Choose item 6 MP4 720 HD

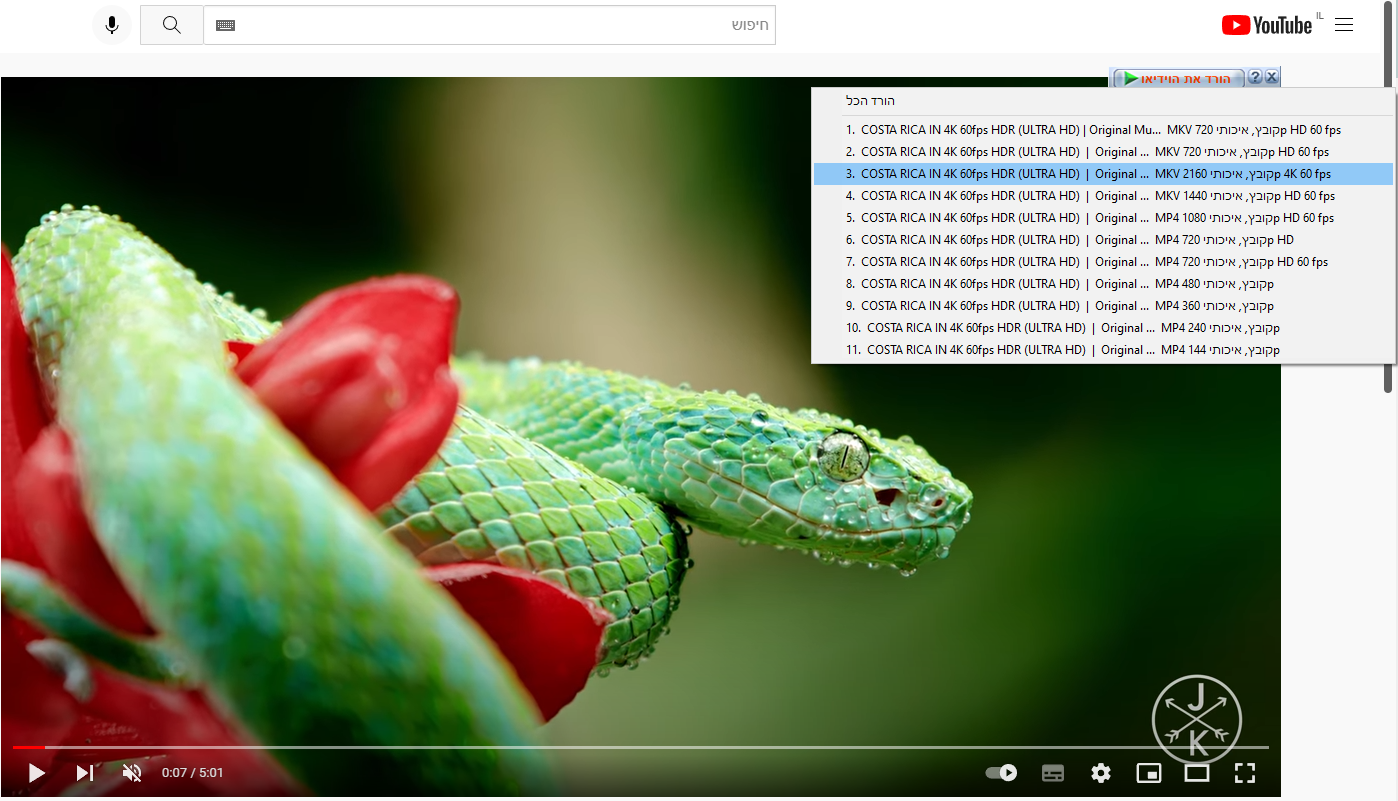1102,240
